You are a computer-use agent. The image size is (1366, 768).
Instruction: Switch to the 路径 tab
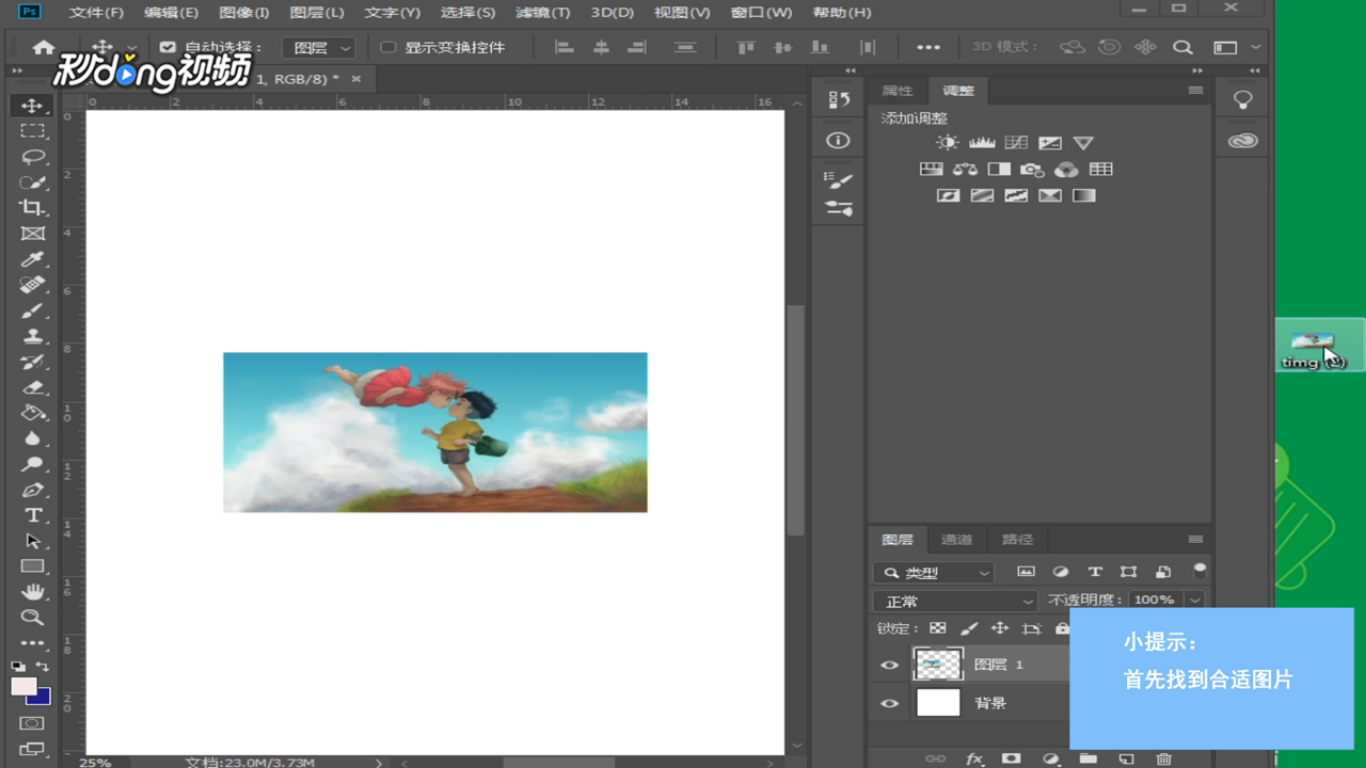[x=1017, y=539]
